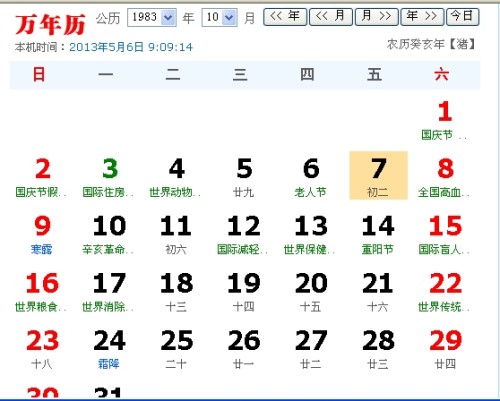Go to previous month with << 月 button

(331, 17)
